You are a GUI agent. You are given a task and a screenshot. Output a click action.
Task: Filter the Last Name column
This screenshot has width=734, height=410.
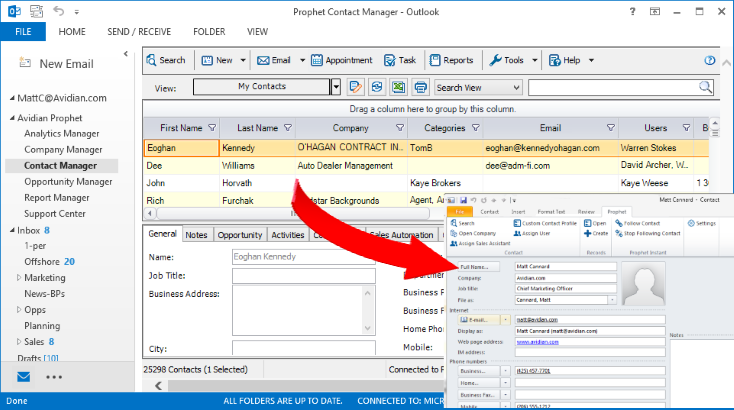click(288, 128)
